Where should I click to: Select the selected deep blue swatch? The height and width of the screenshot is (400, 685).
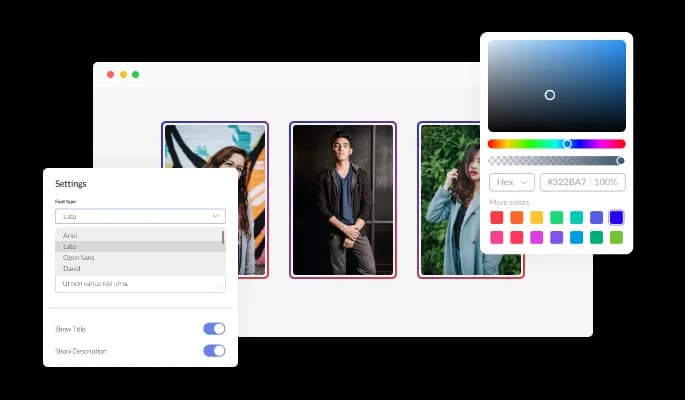[x=616, y=217]
